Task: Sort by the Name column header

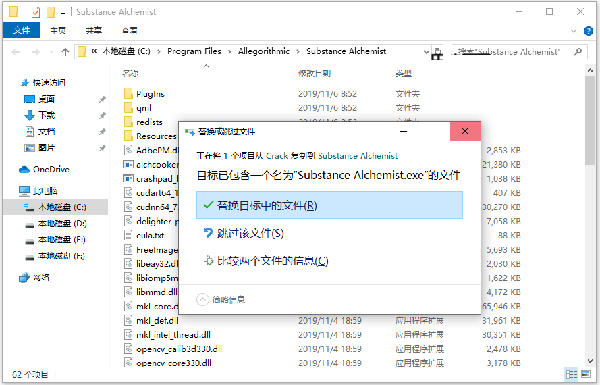Action: click(x=130, y=73)
